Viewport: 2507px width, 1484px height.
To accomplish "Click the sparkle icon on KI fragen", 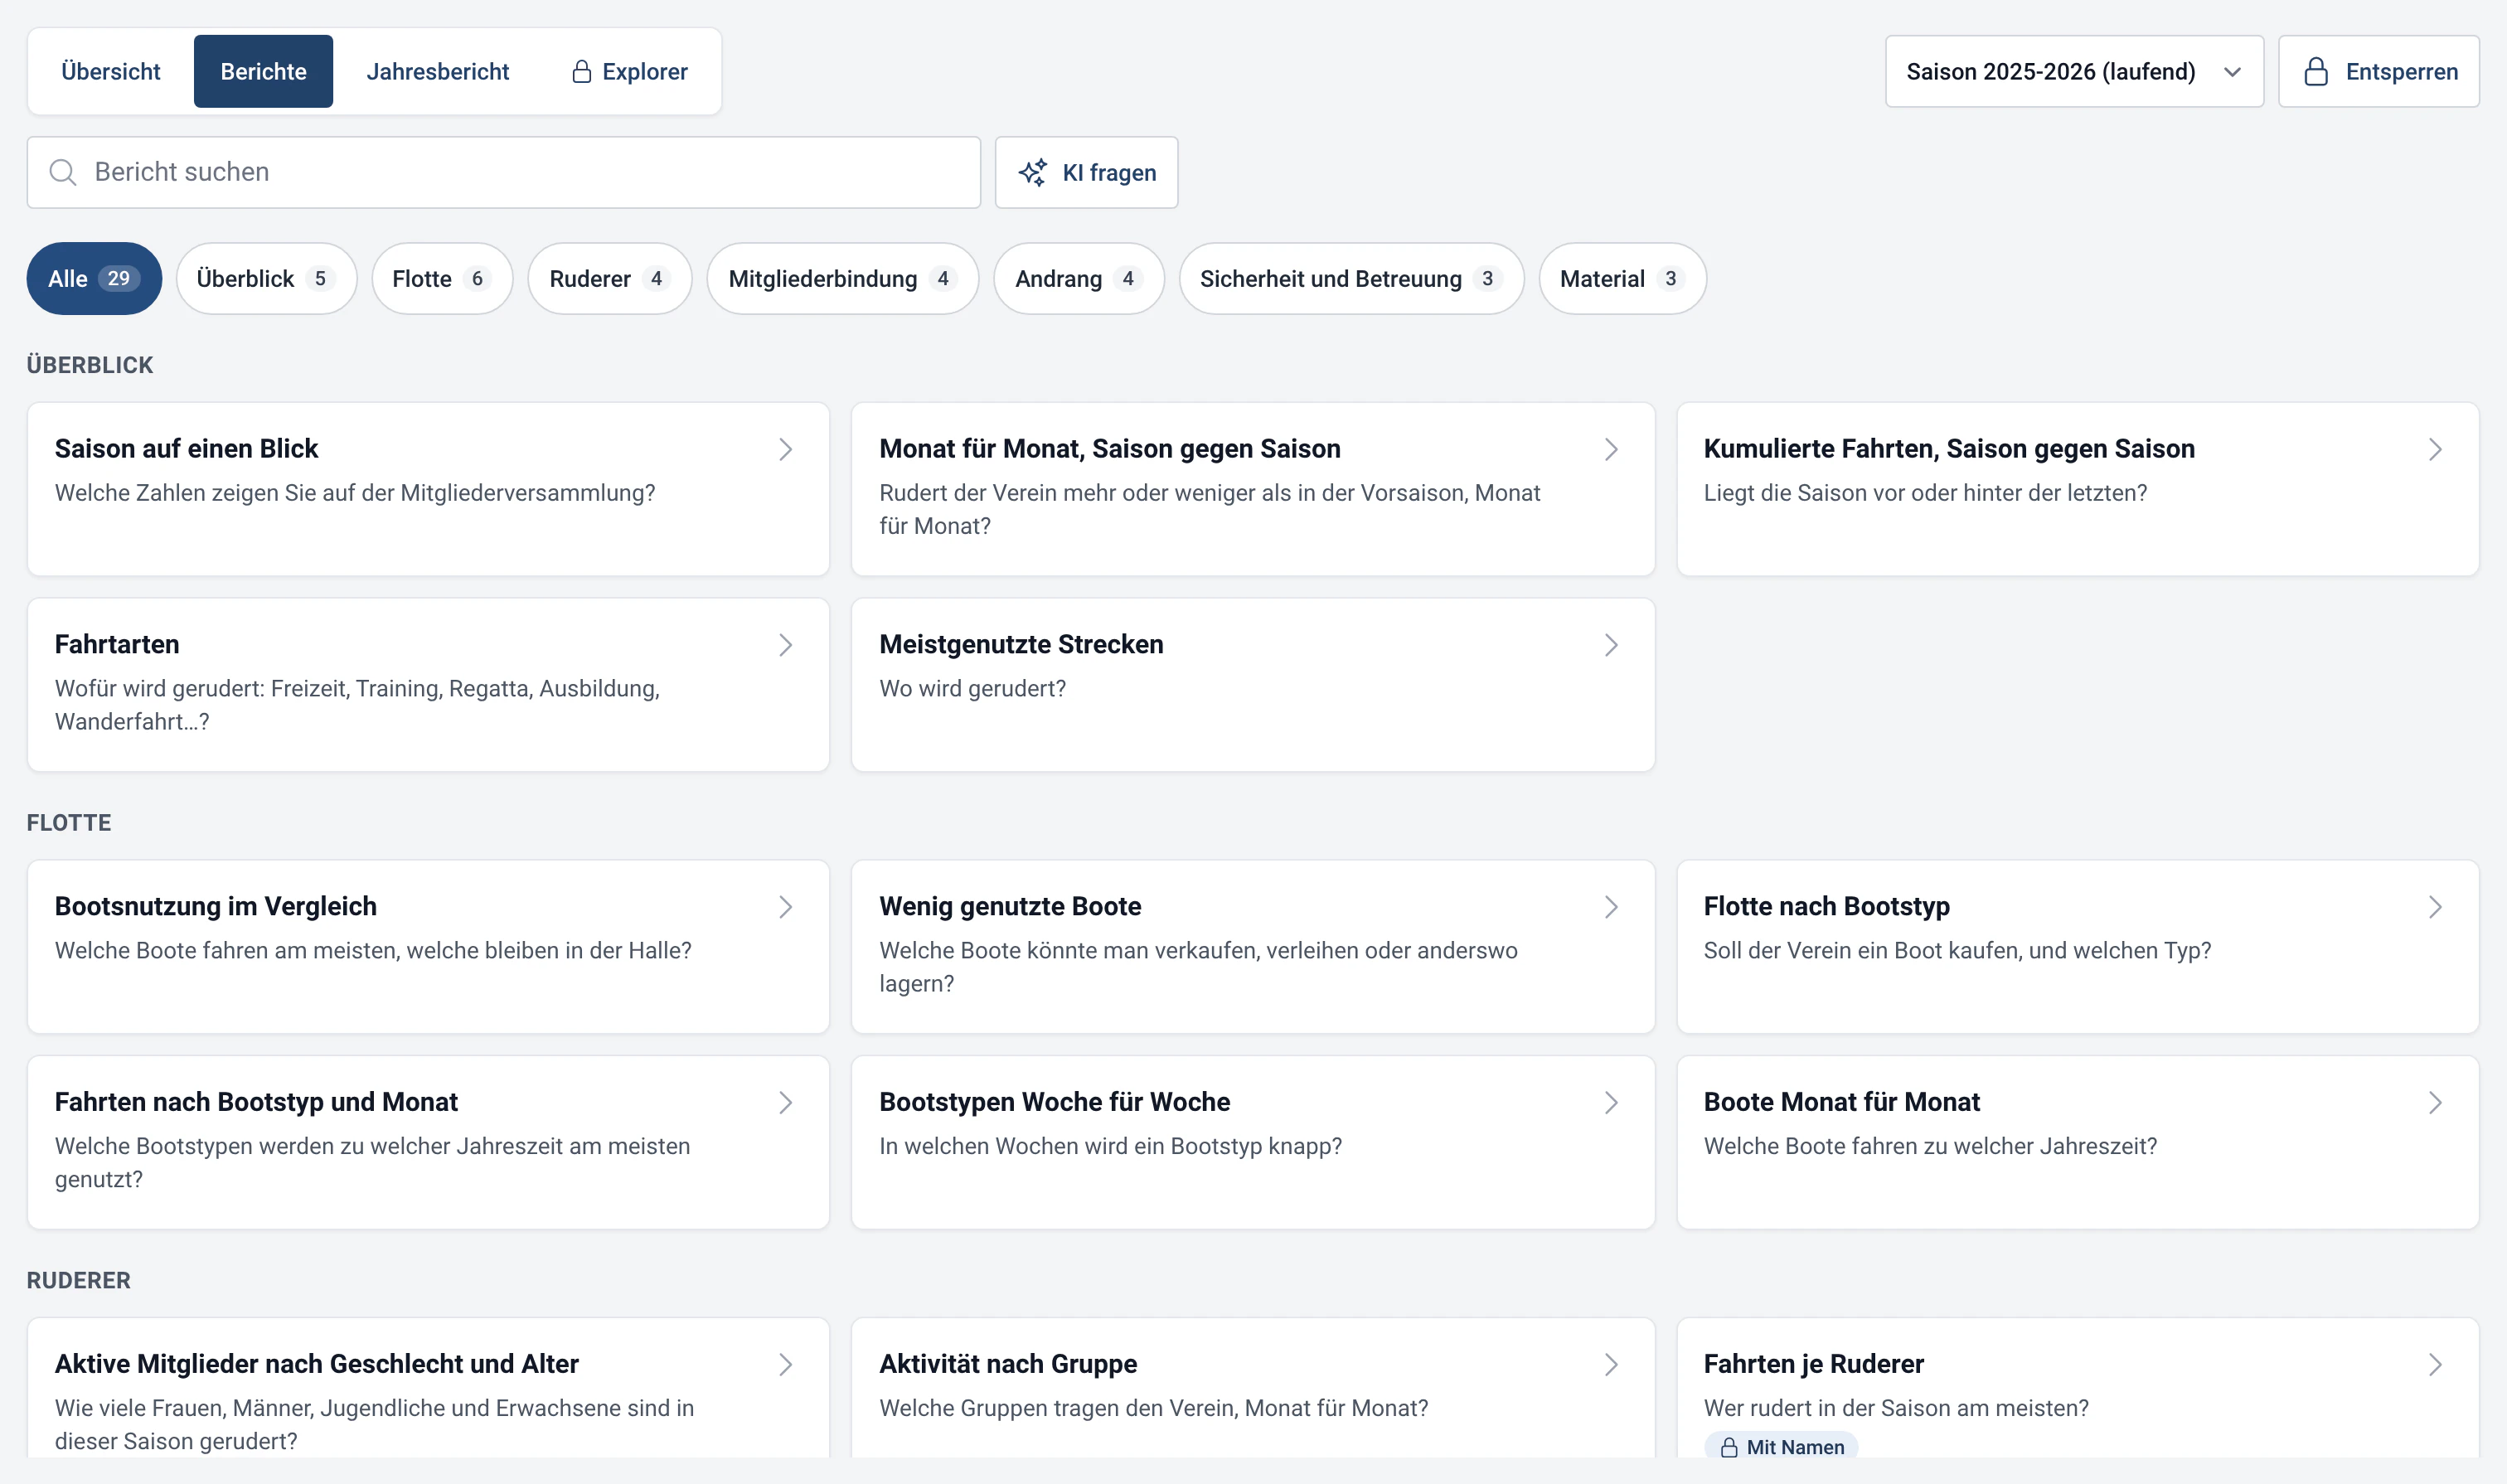I will pyautogui.click(x=1033, y=172).
